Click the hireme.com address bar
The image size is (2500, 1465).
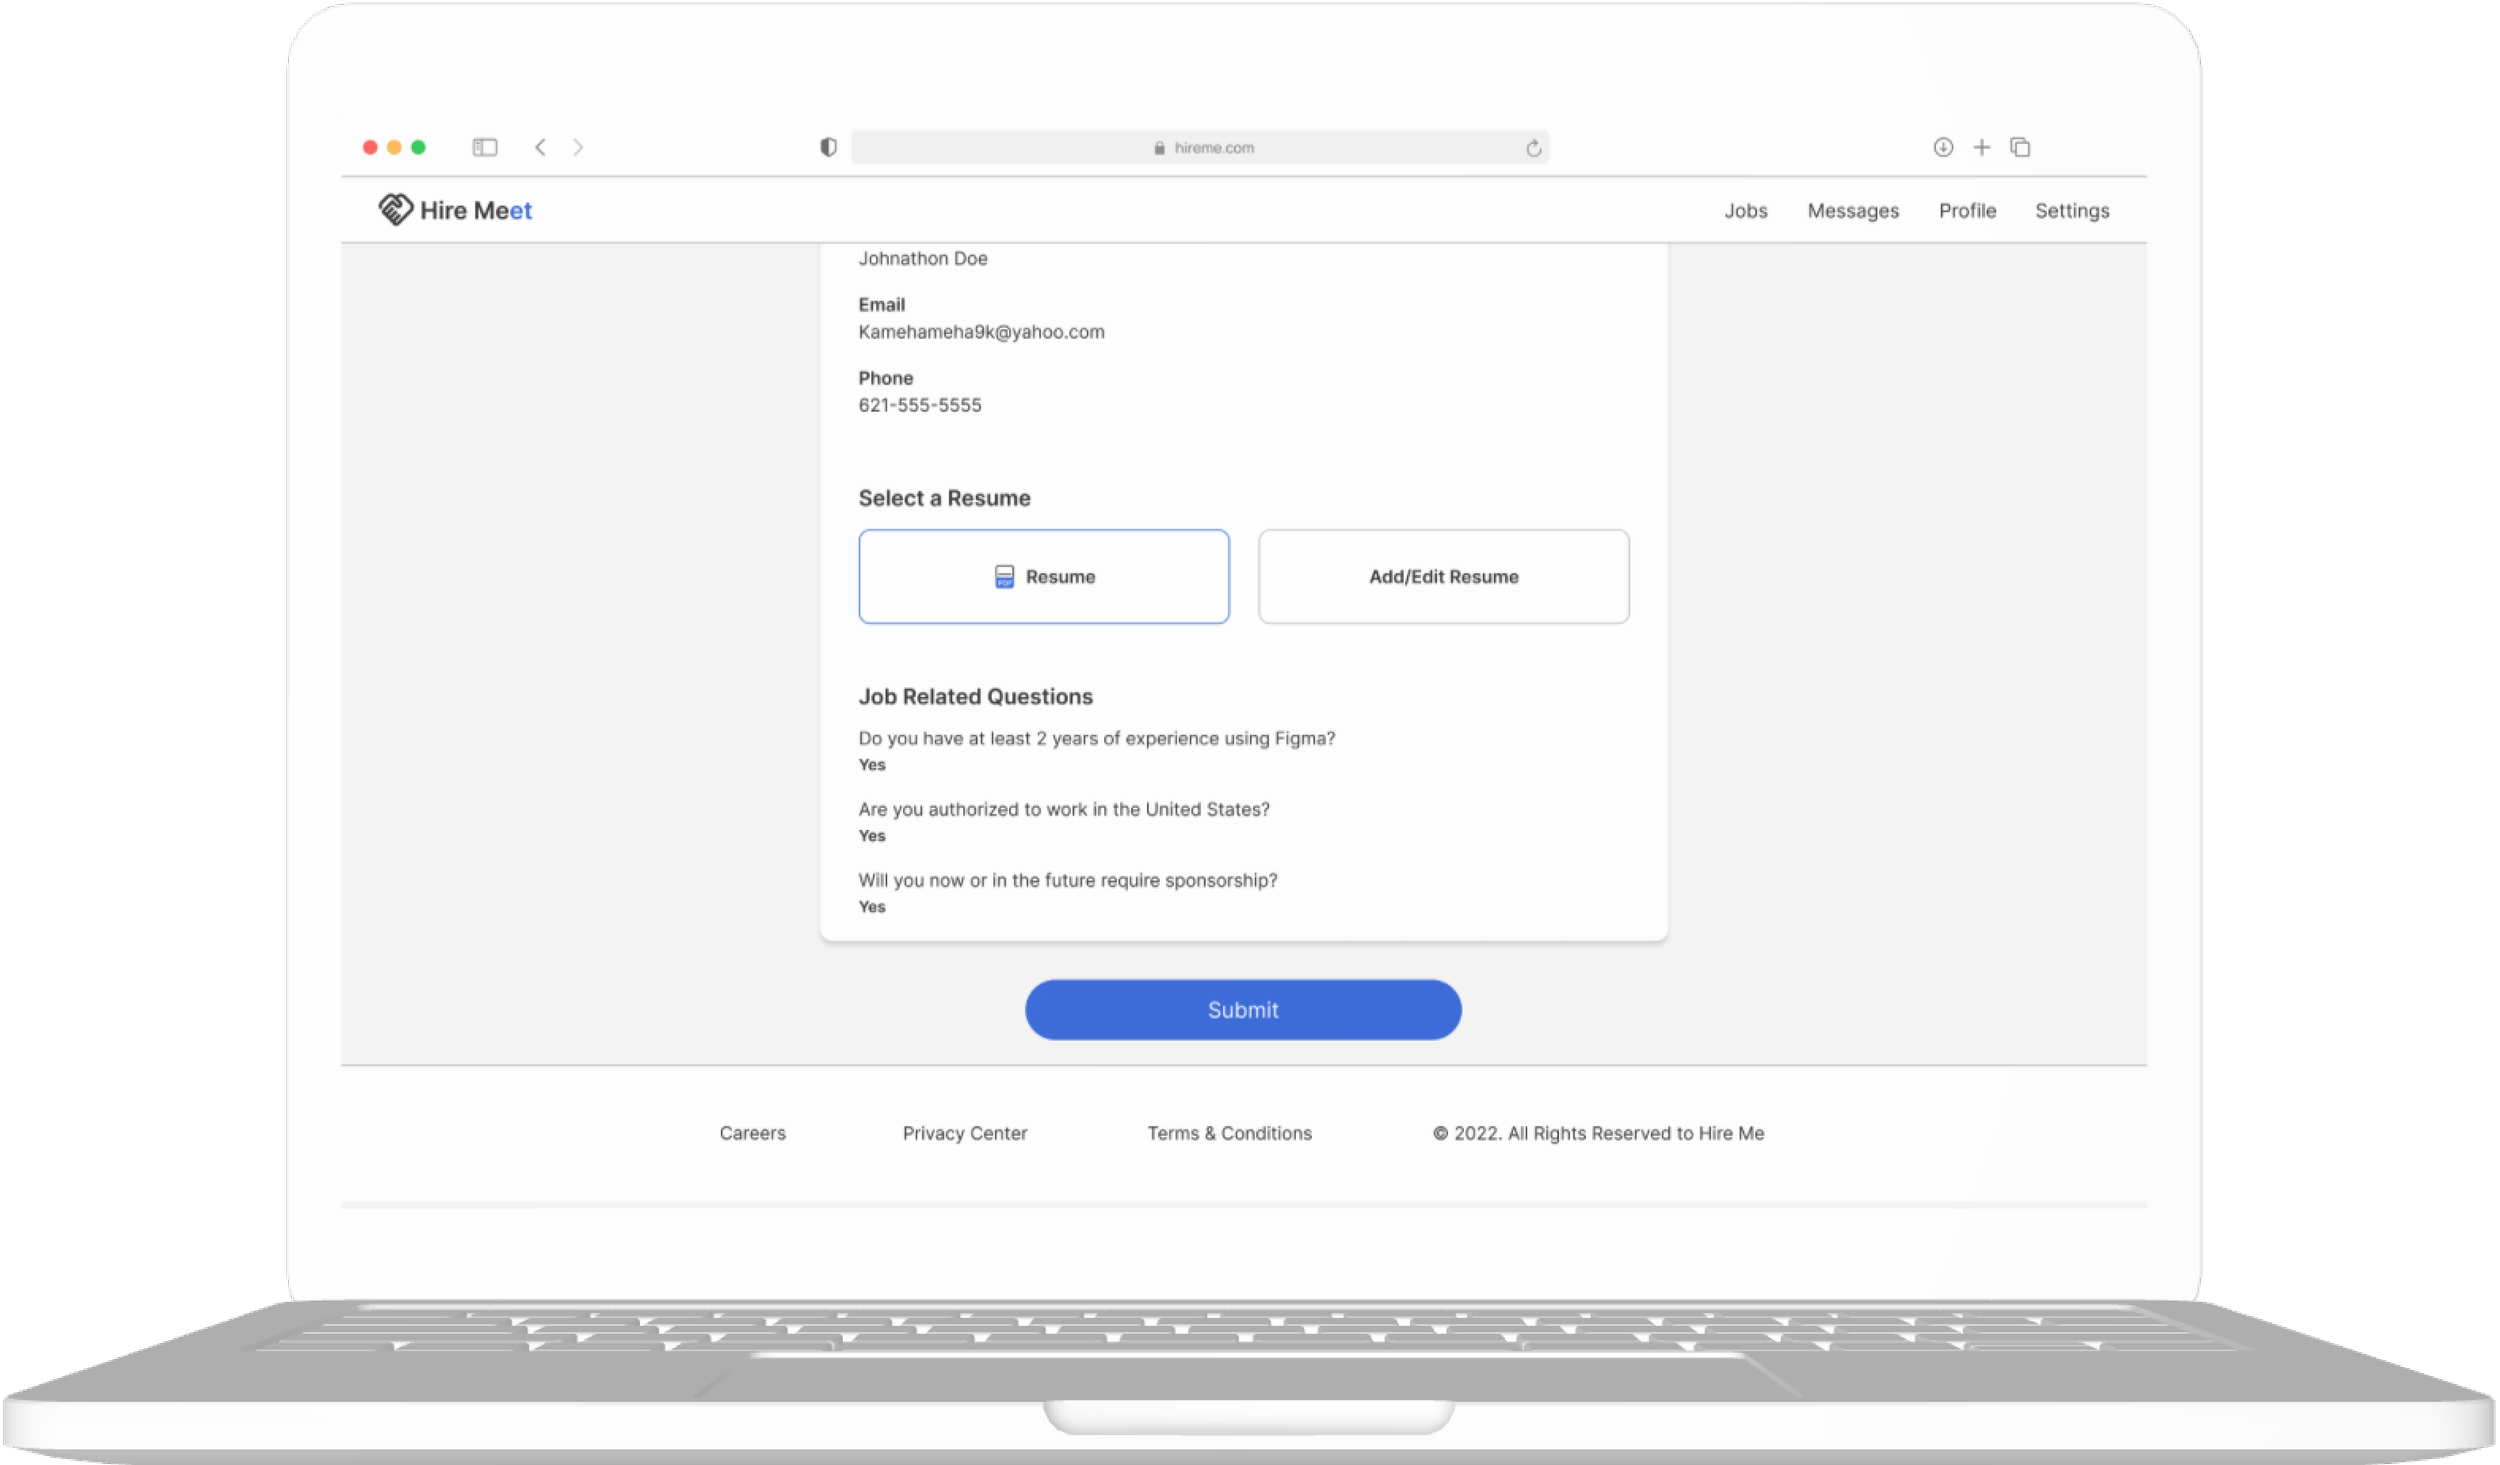coord(1200,147)
